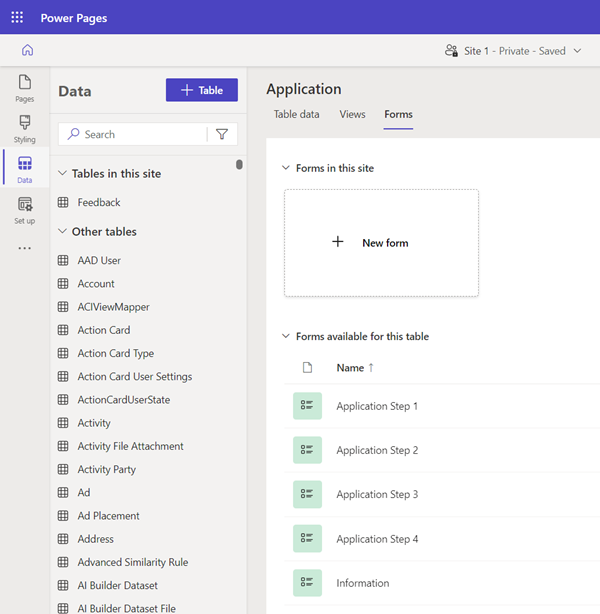
Task: Click the Application Step 1 form icon
Action: (308, 406)
